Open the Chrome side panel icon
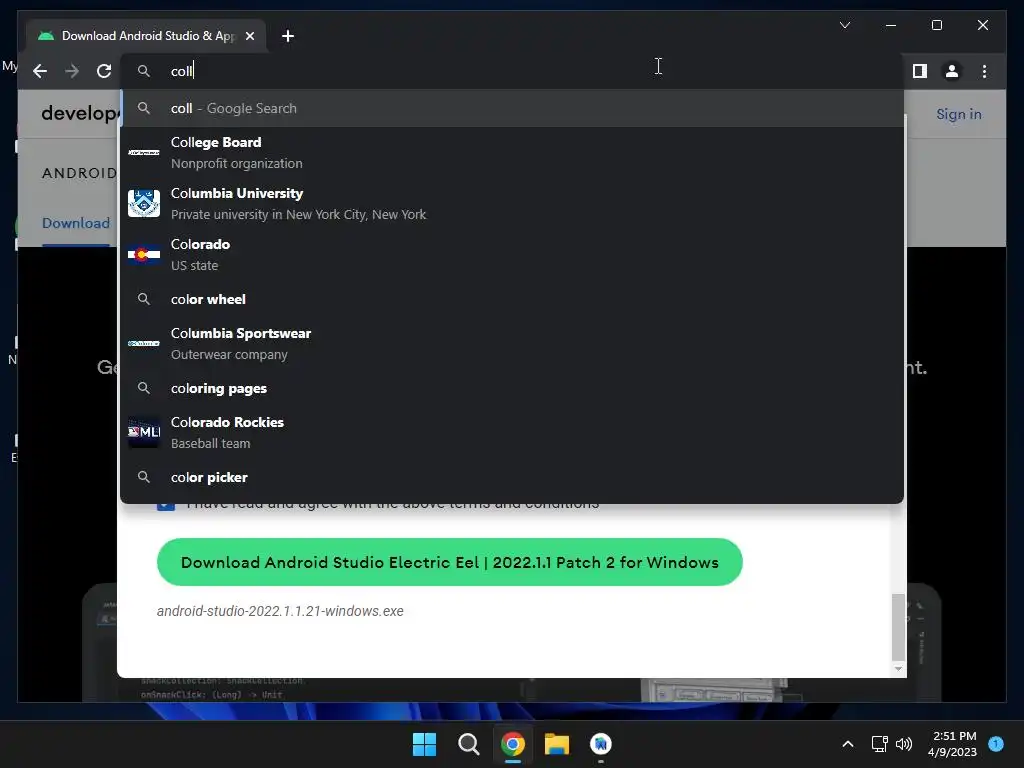The width and height of the screenshot is (1024, 768). pos(920,71)
